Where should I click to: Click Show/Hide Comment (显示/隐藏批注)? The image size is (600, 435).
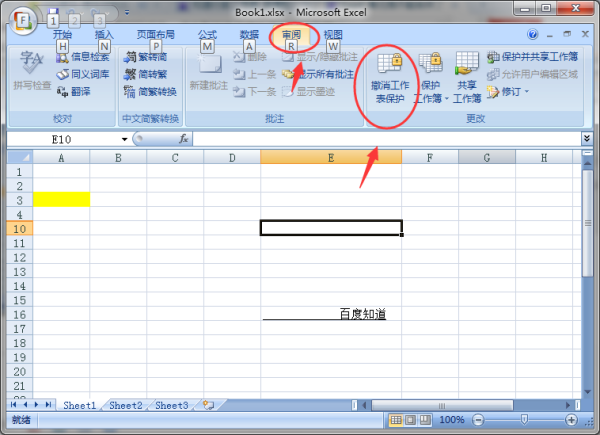pyautogui.click(x=320, y=57)
